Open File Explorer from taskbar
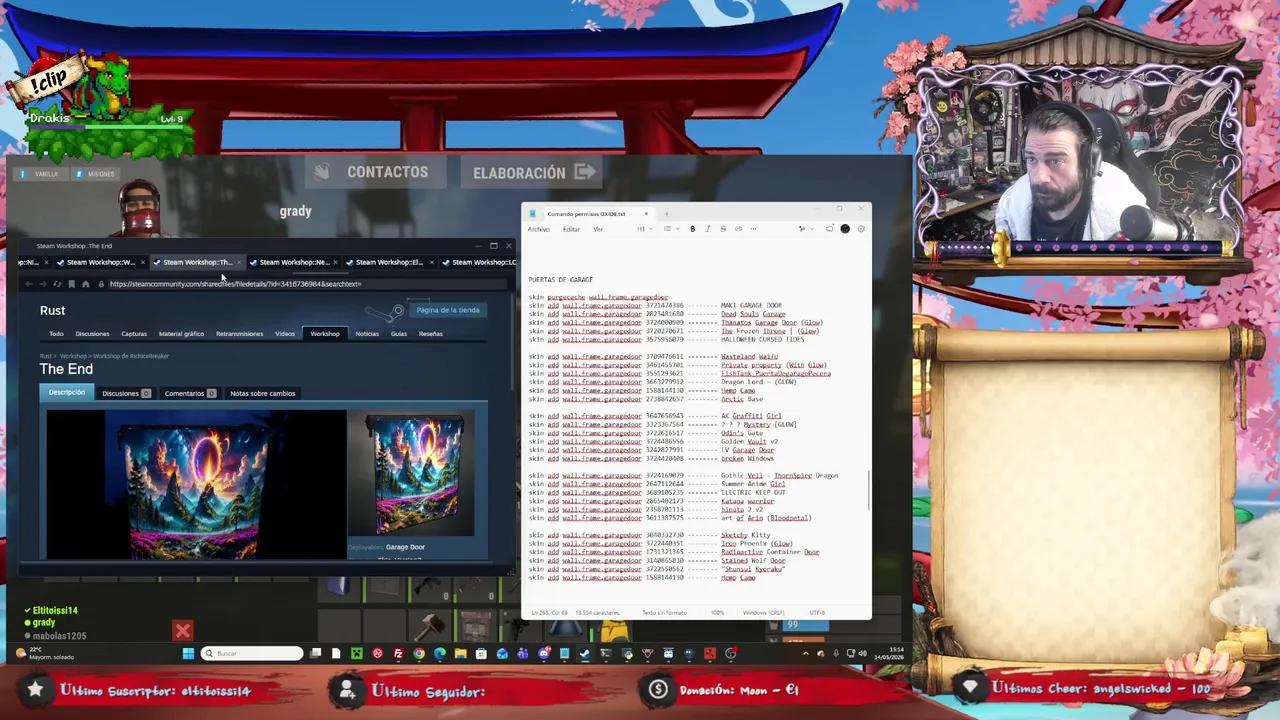 tap(460, 653)
